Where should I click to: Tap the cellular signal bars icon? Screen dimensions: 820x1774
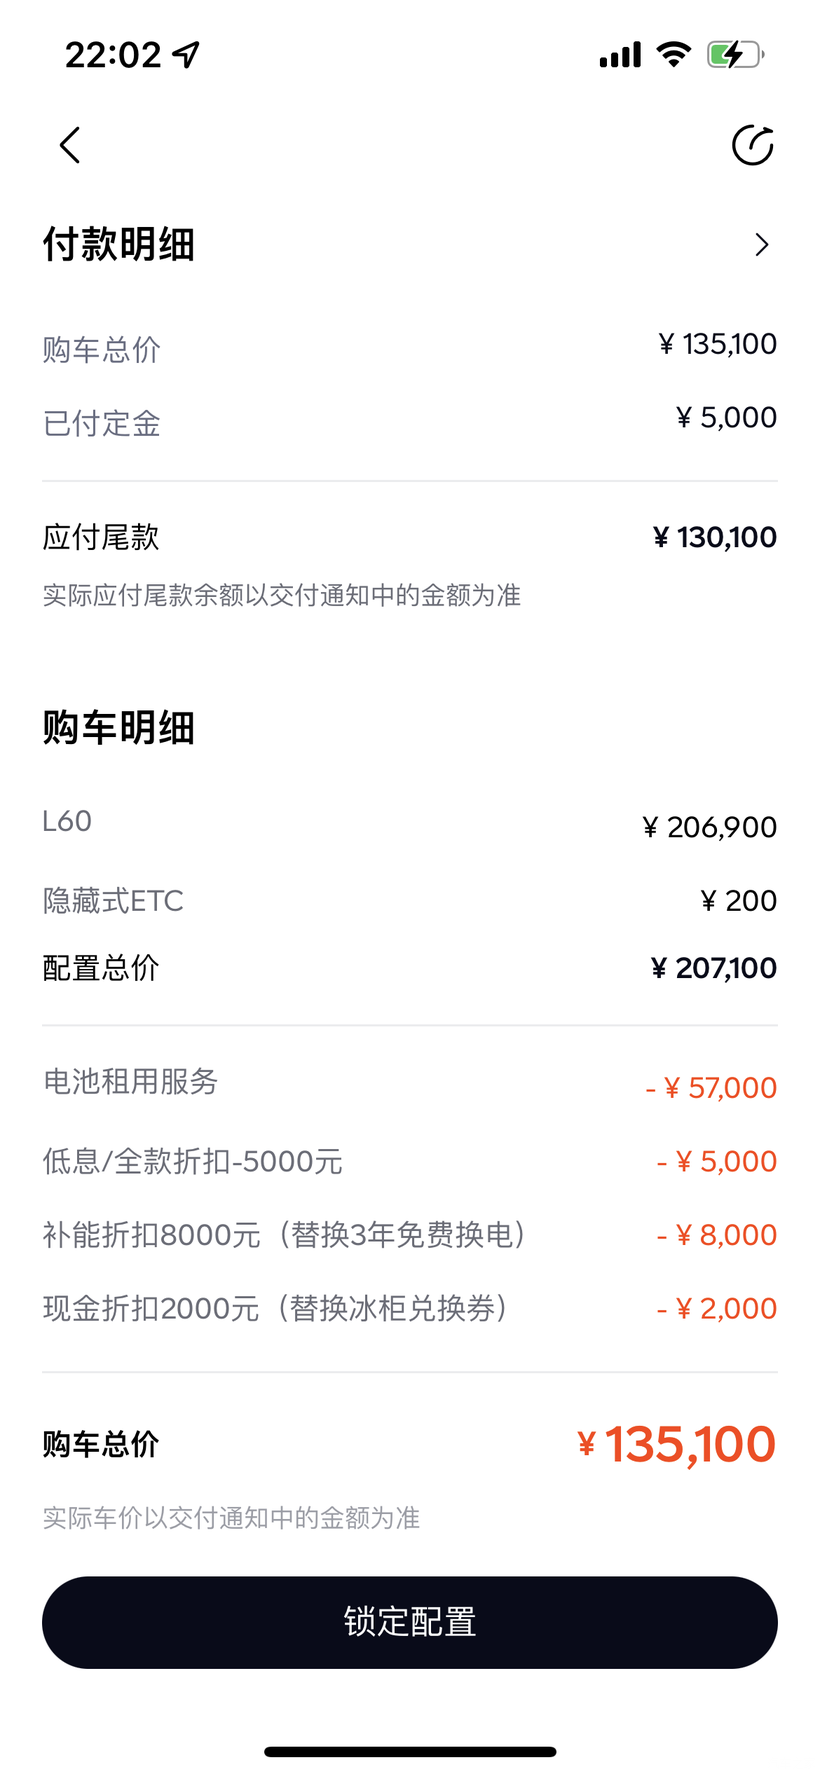[x=620, y=55]
